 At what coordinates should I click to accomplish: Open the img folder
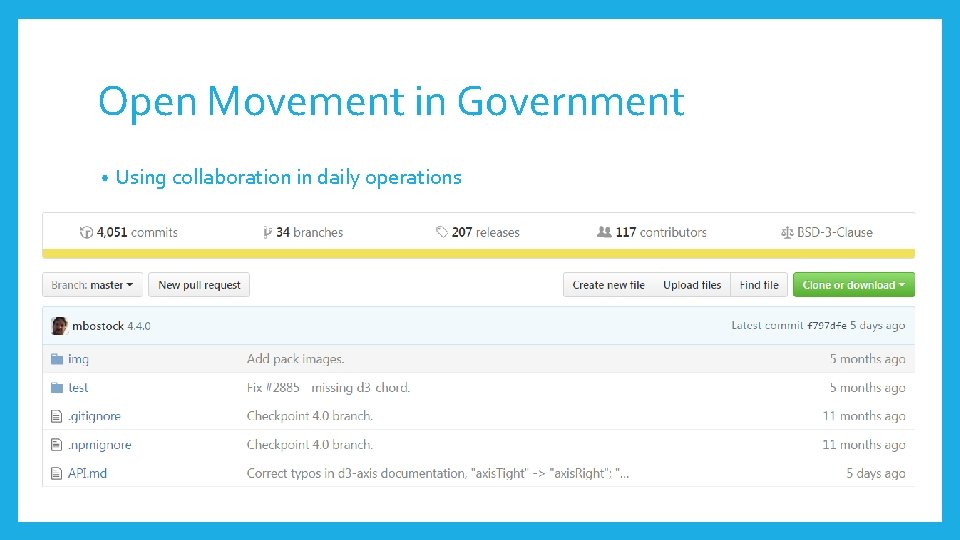(x=78, y=359)
